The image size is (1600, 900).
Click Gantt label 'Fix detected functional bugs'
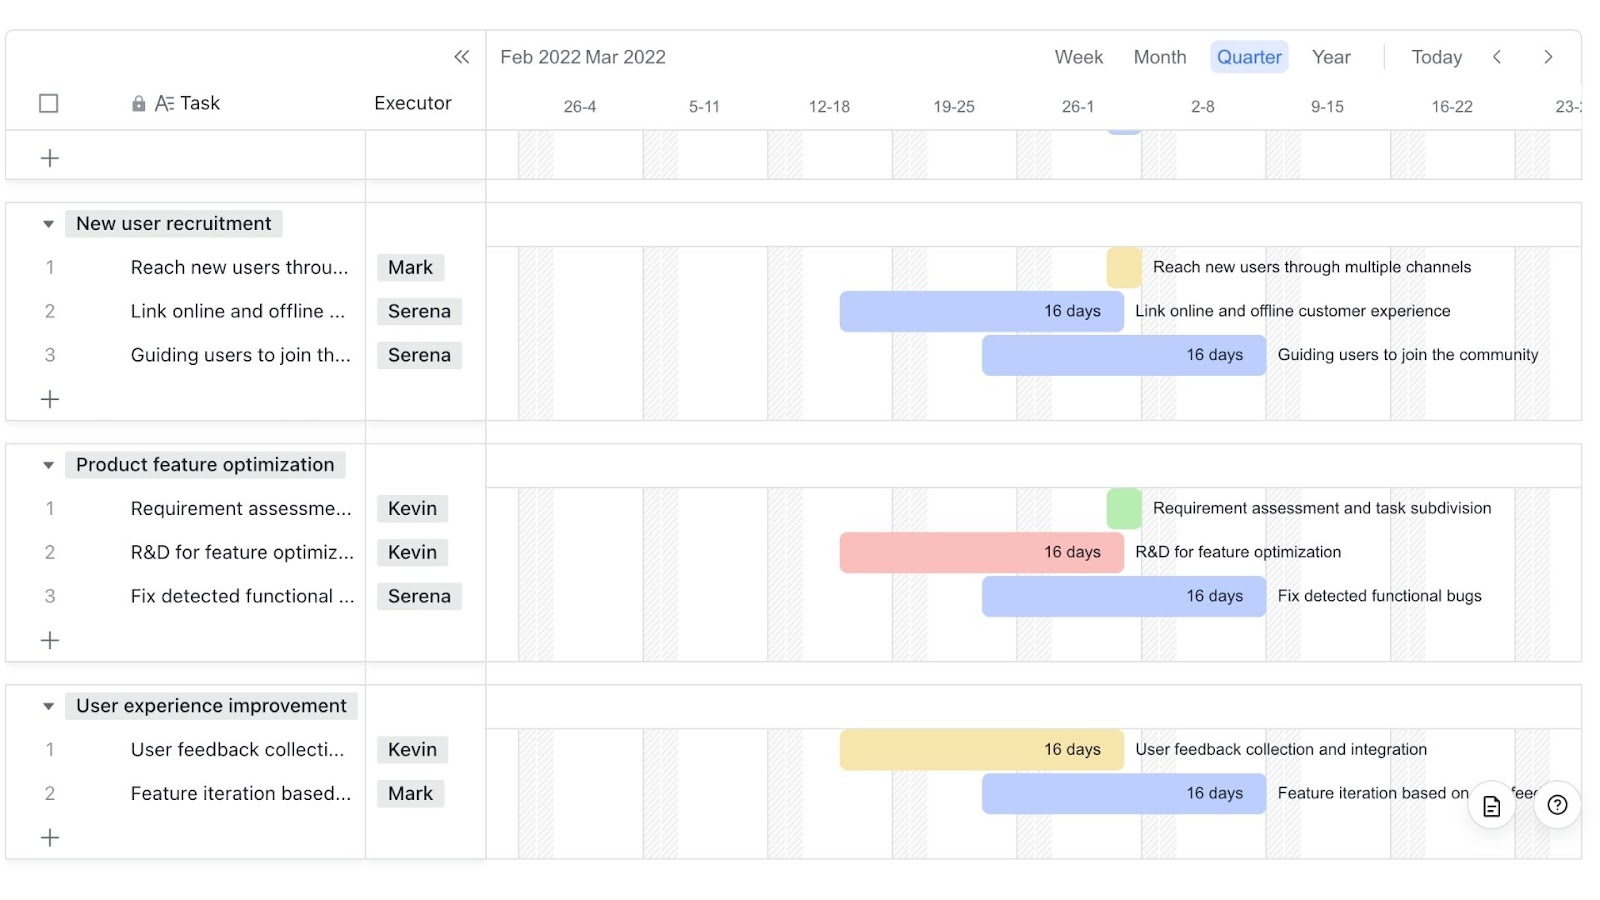1380,596
